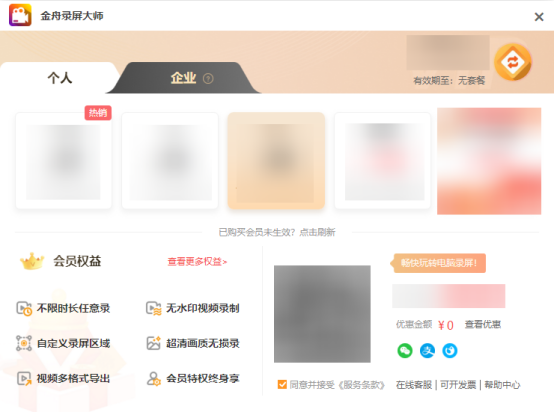Open the 《服务条款》 terms link

[x=360, y=385]
